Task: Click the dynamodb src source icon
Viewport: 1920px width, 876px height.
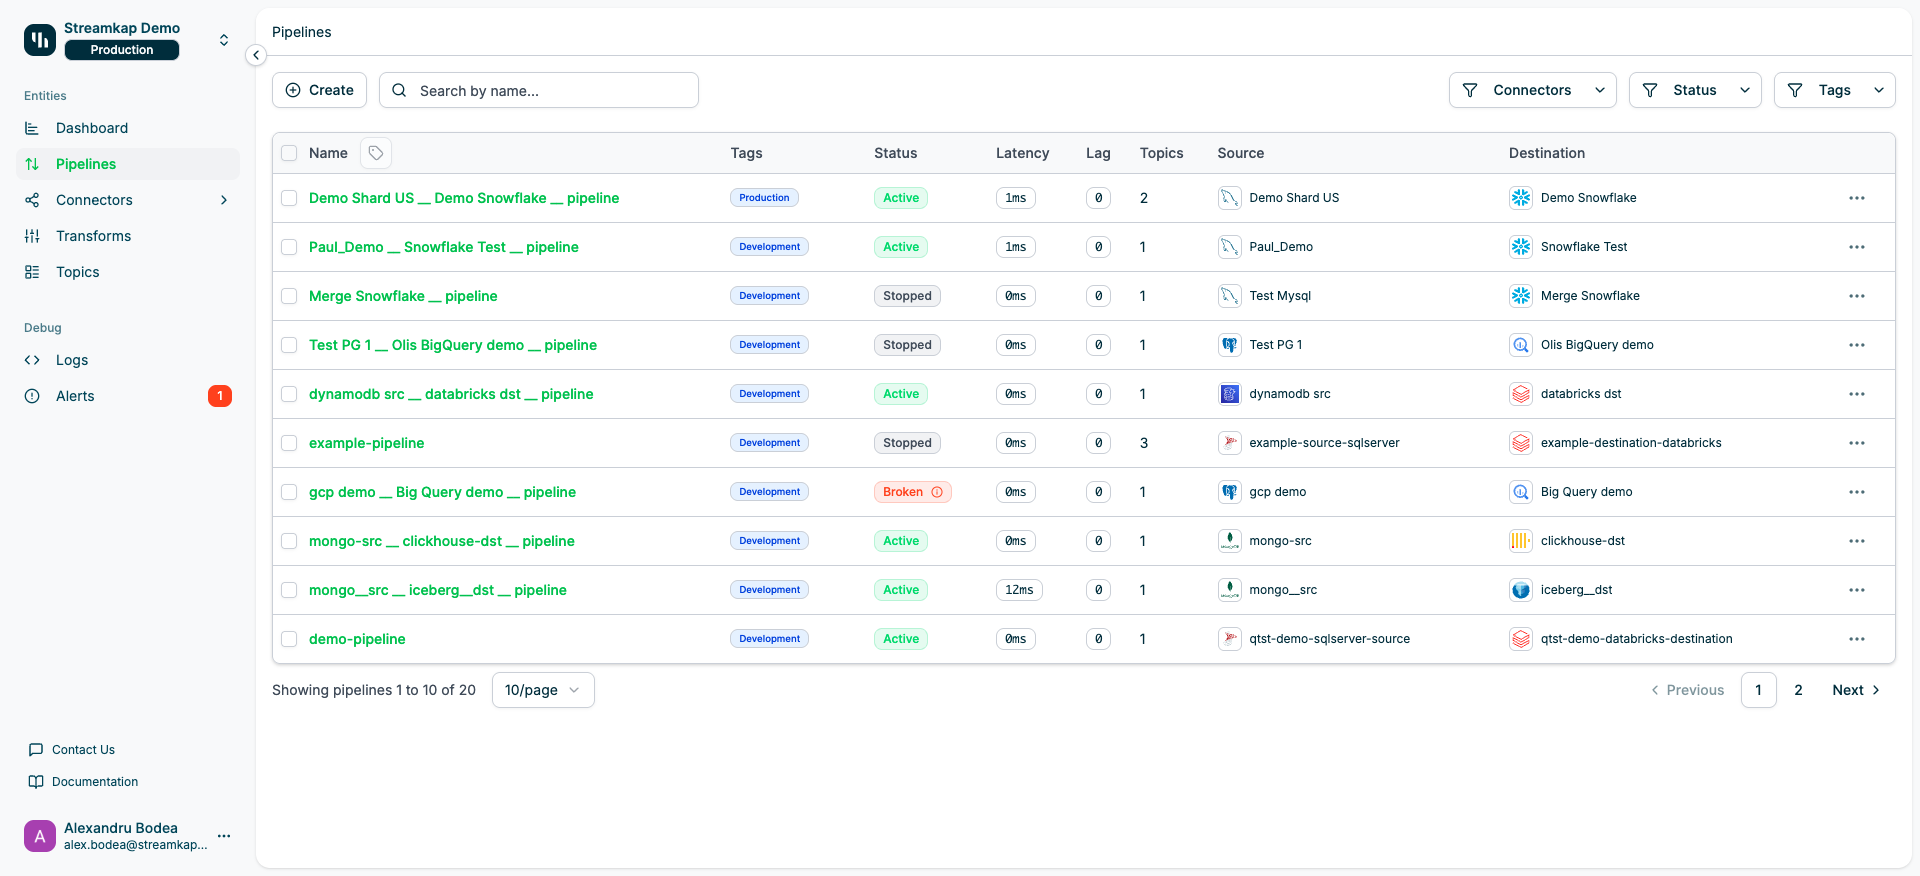Action: 1229,394
